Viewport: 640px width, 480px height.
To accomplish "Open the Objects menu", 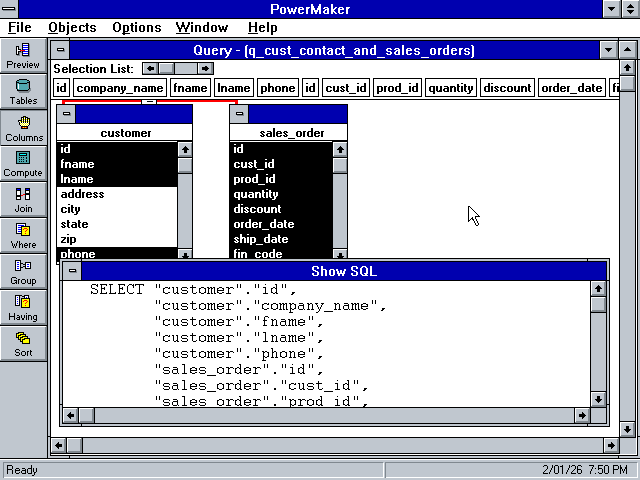I will click(72, 27).
